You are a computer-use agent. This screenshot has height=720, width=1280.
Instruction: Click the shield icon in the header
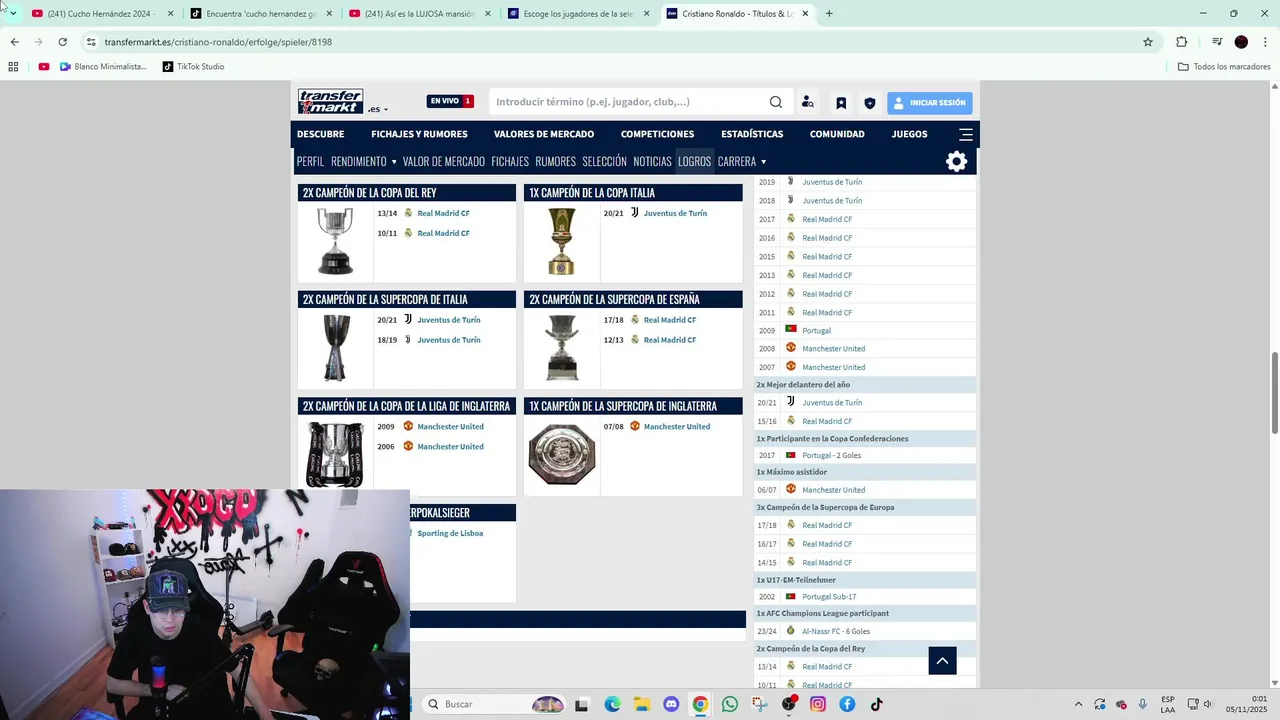point(870,103)
